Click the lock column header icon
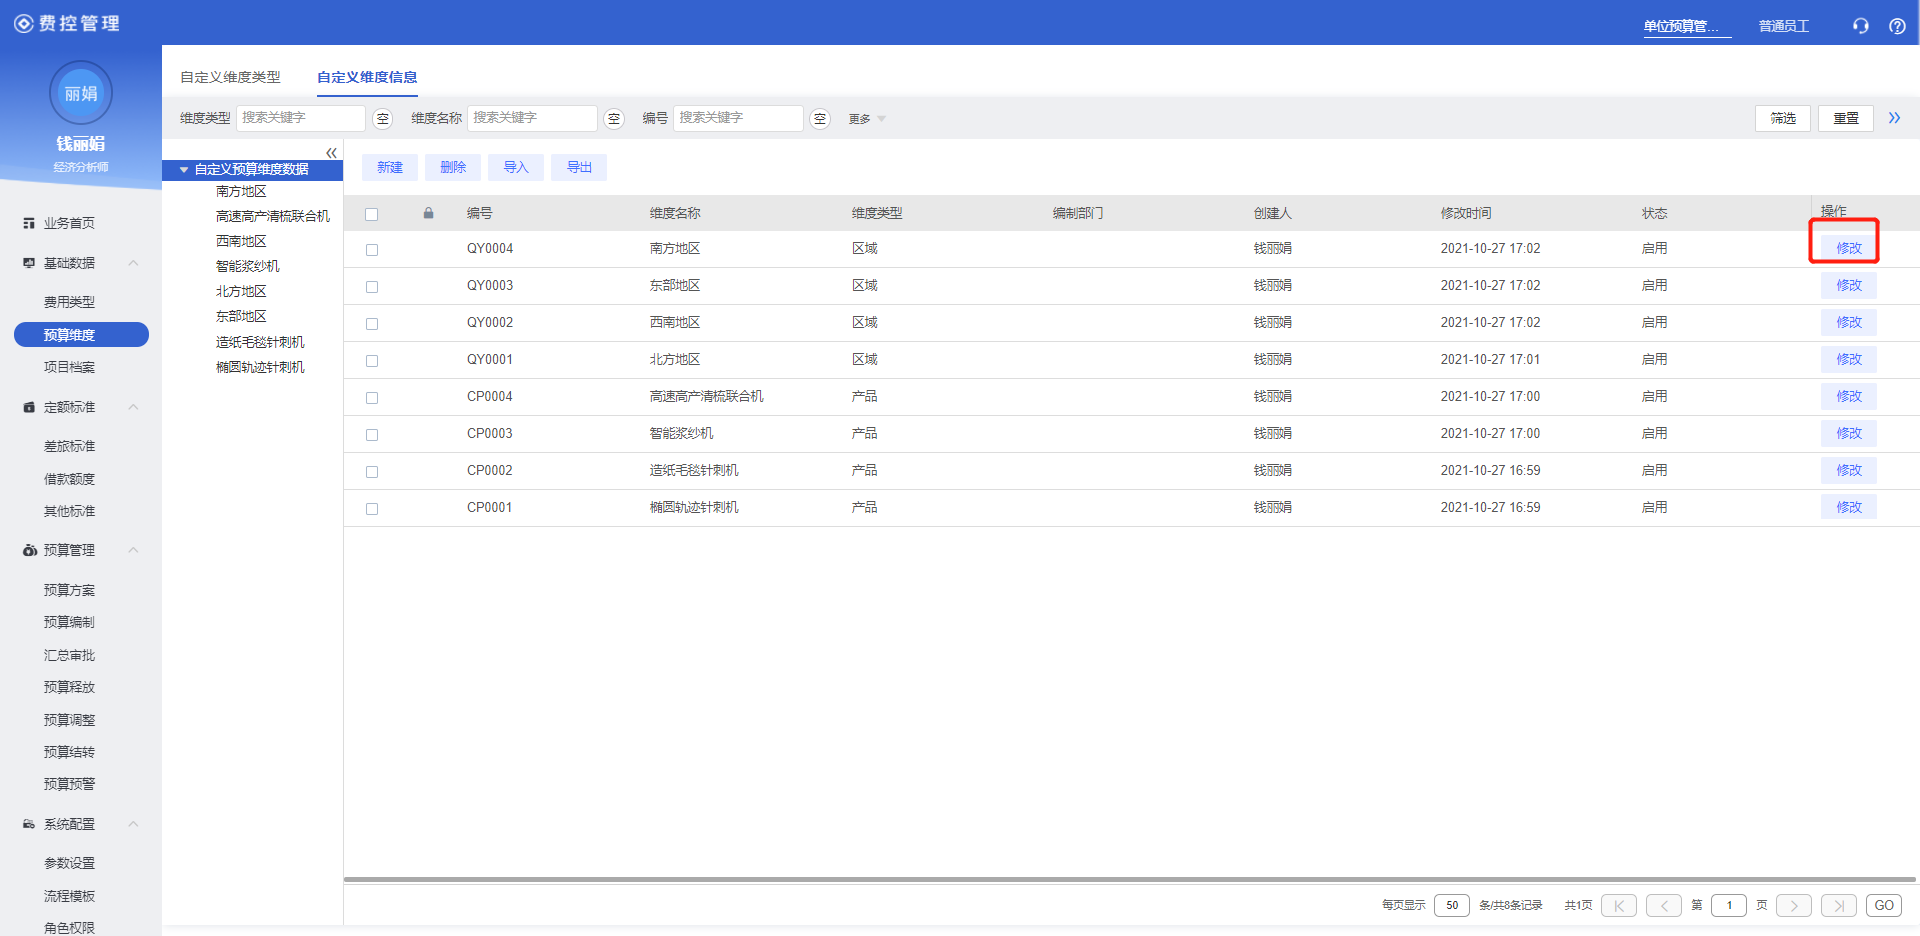This screenshot has height=936, width=1920. click(428, 213)
